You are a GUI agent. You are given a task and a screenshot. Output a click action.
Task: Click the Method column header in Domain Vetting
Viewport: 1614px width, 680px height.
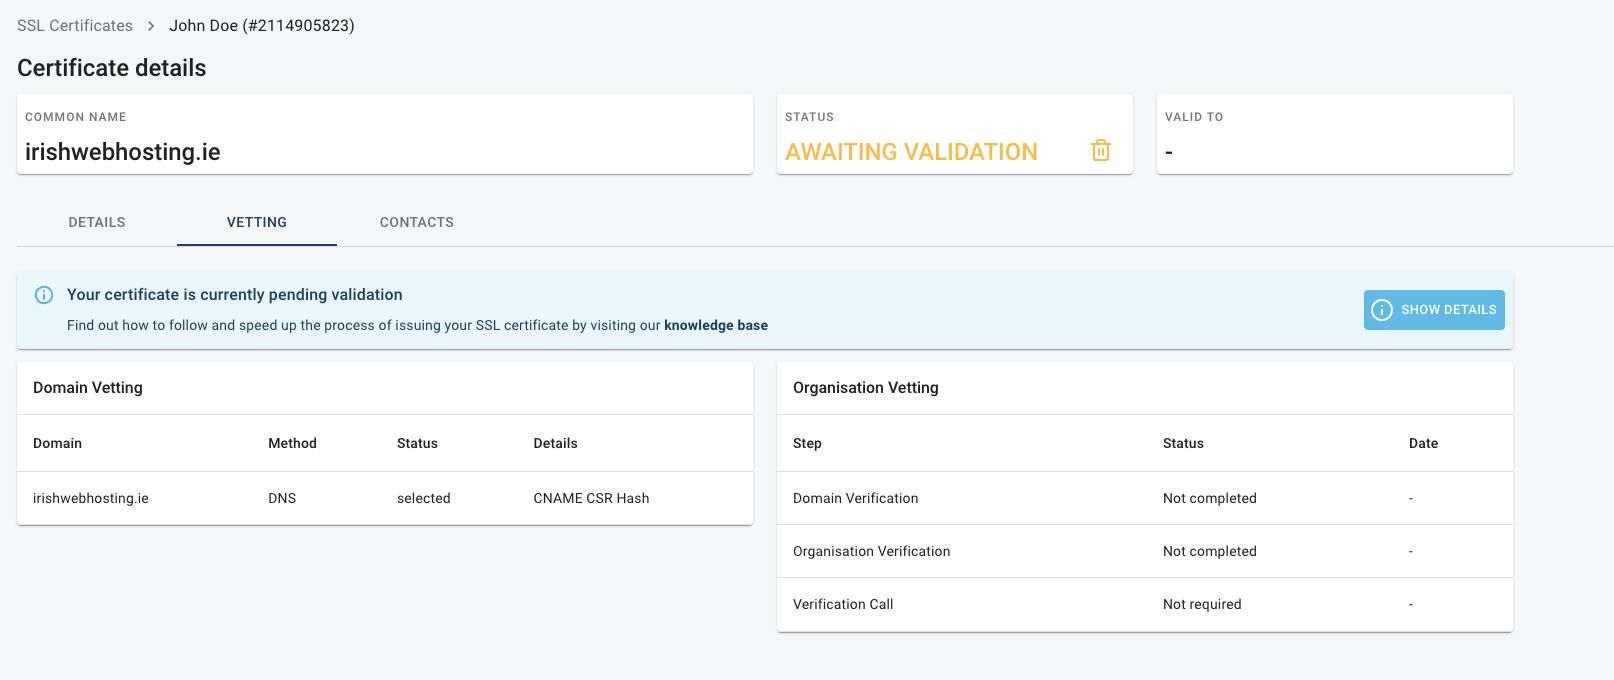pyautogui.click(x=292, y=443)
